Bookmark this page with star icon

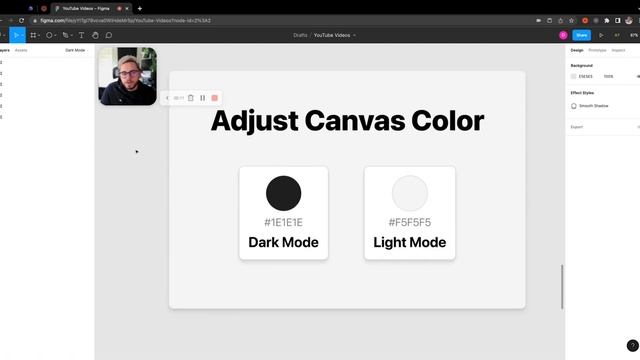point(571,20)
